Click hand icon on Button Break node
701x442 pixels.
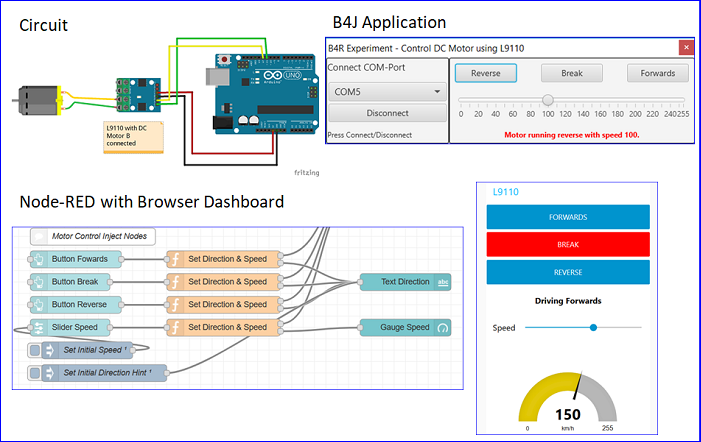point(39,282)
